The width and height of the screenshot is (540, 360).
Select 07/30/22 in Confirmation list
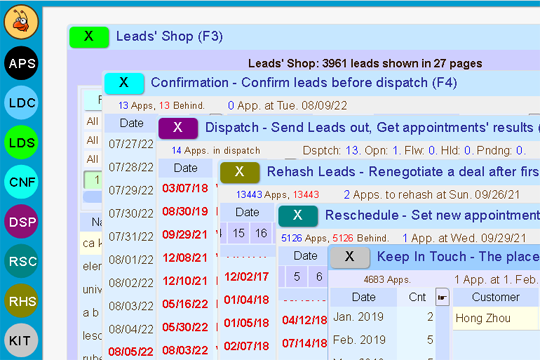pos(131,214)
